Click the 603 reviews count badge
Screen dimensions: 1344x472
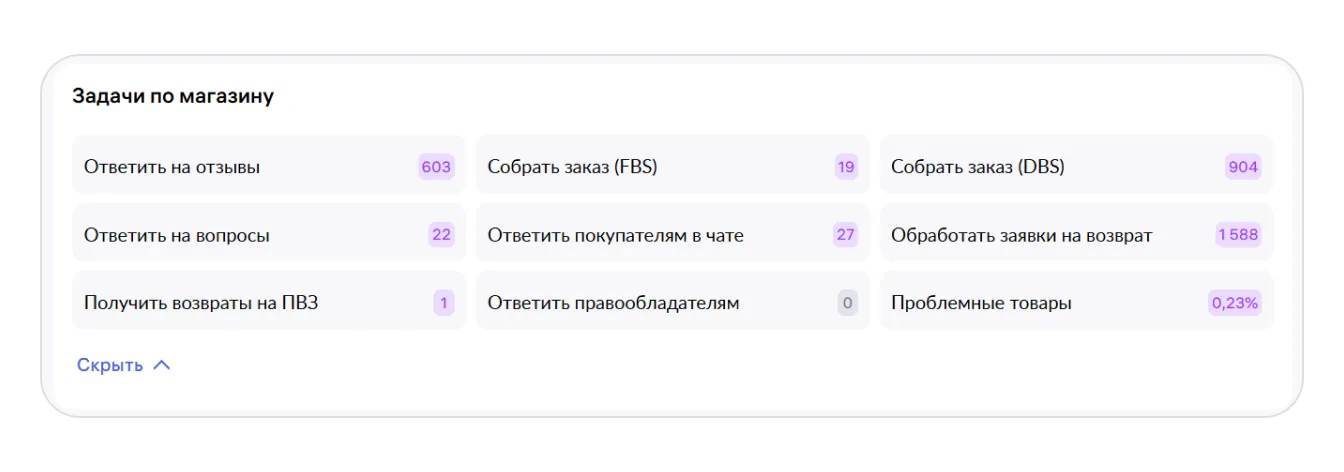coord(436,167)
